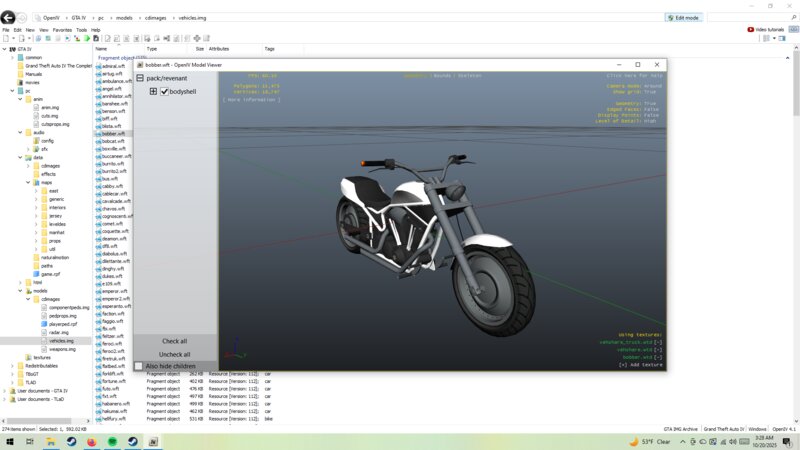This screenshot has height=450, width=800.
Task: Open the Tools menu
Action: (x=81, y=29)
